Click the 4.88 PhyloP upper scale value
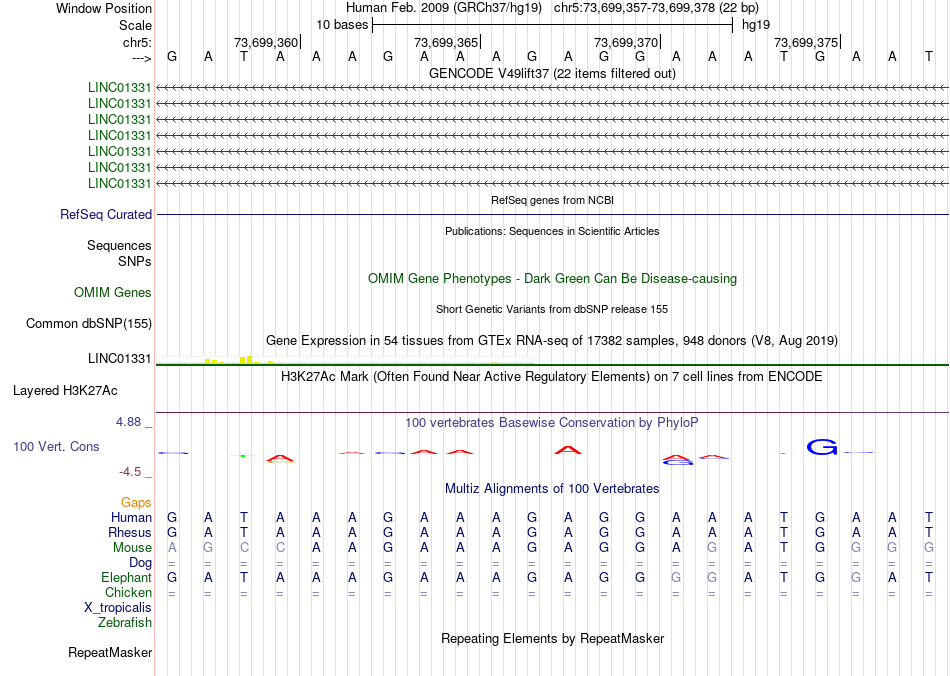Image resolution: width=950 pixels, height=676 pixels. click(x=128, y=422)
